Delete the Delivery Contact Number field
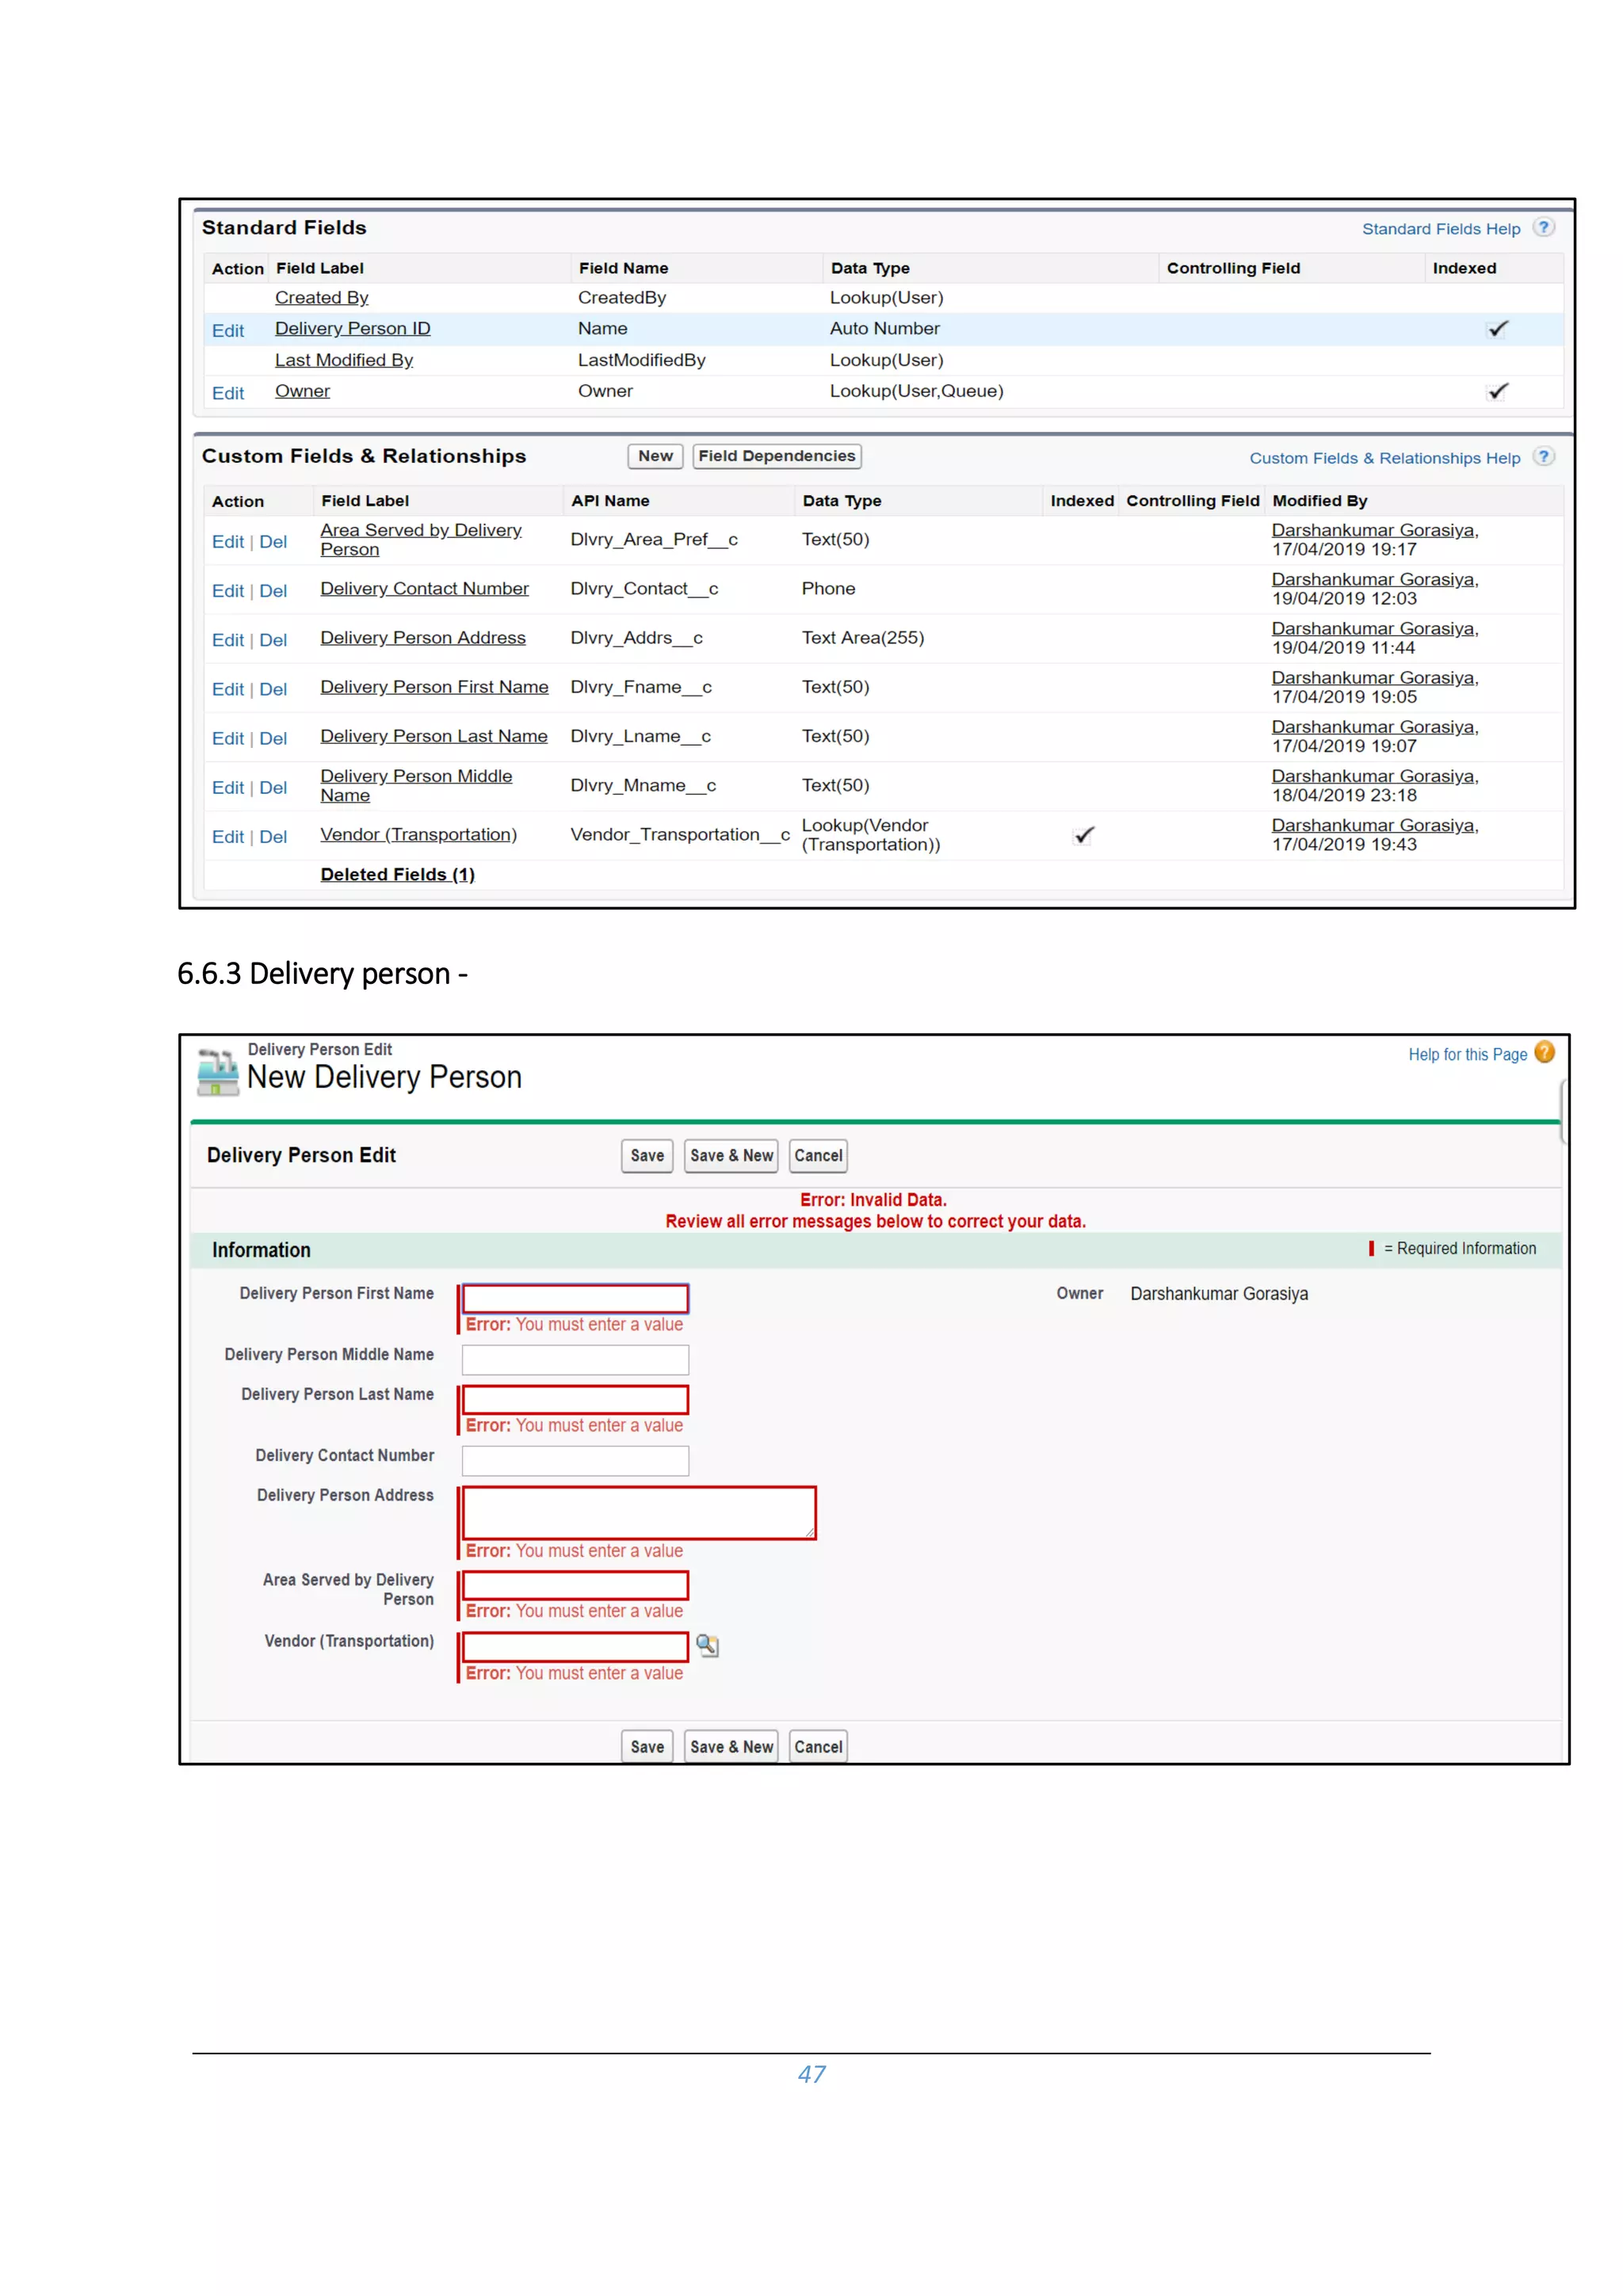The image size is (1623, 2296). 273,591
